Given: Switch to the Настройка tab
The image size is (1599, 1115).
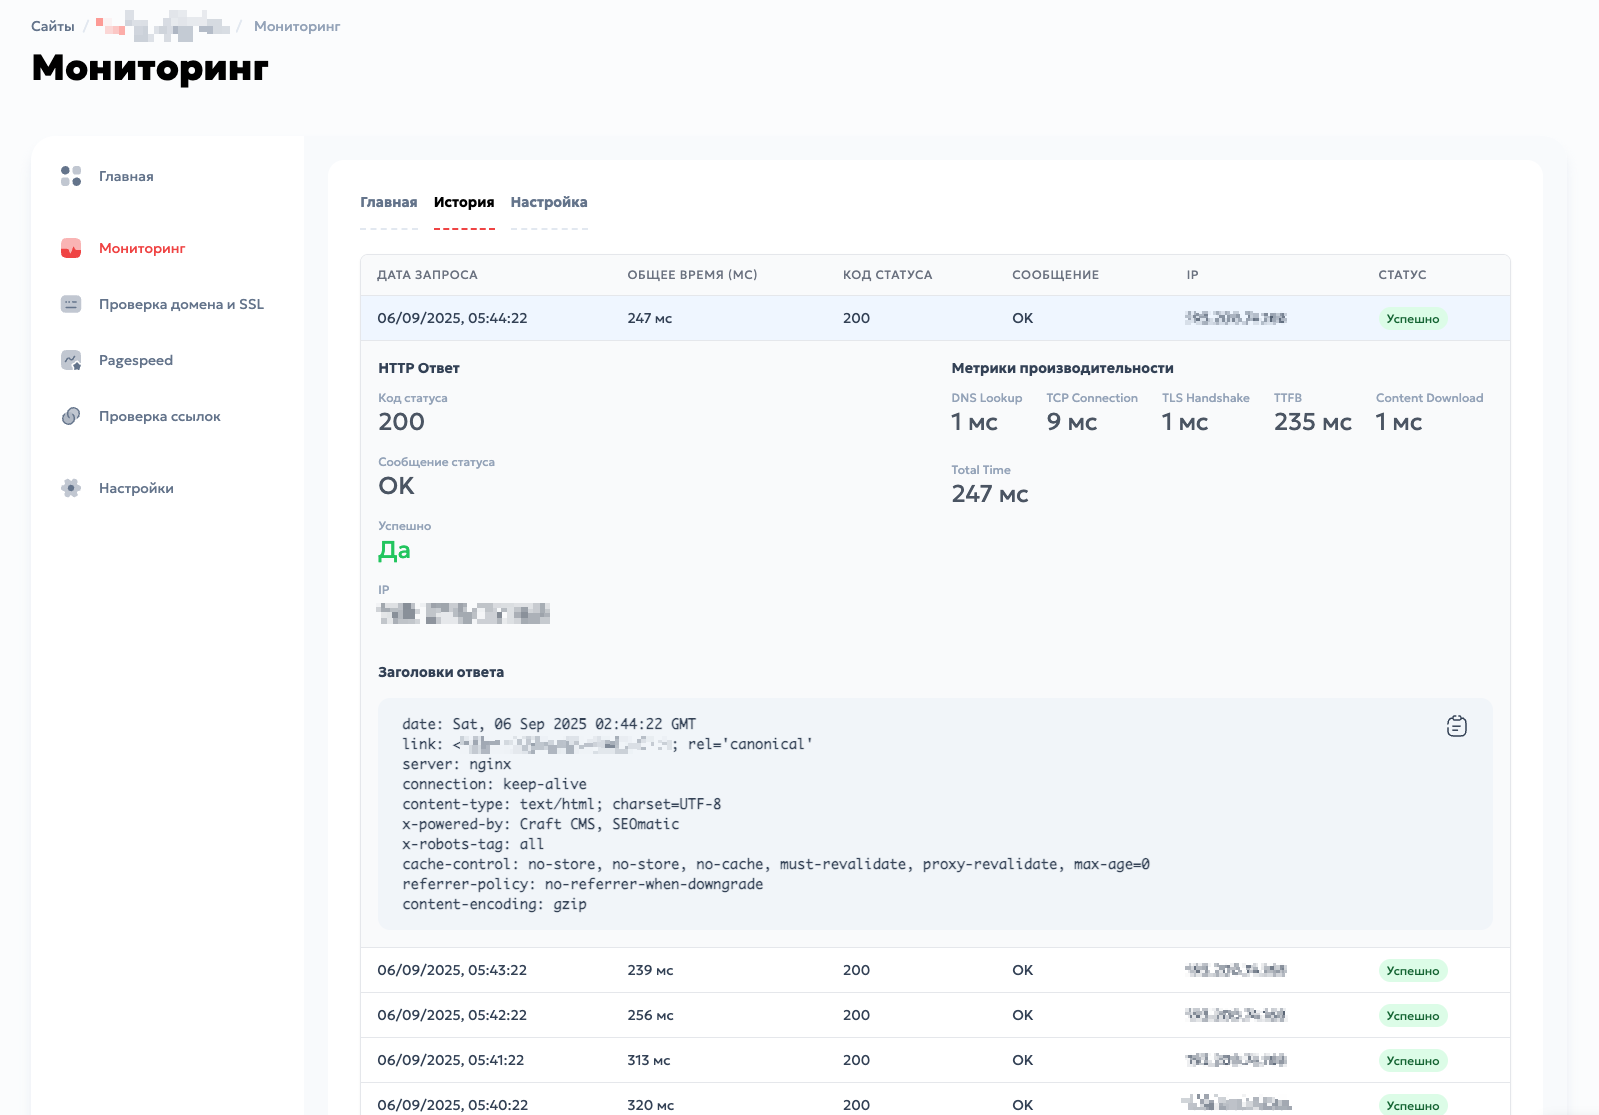Looking at the screenshot, I should (x=549, y=202).
